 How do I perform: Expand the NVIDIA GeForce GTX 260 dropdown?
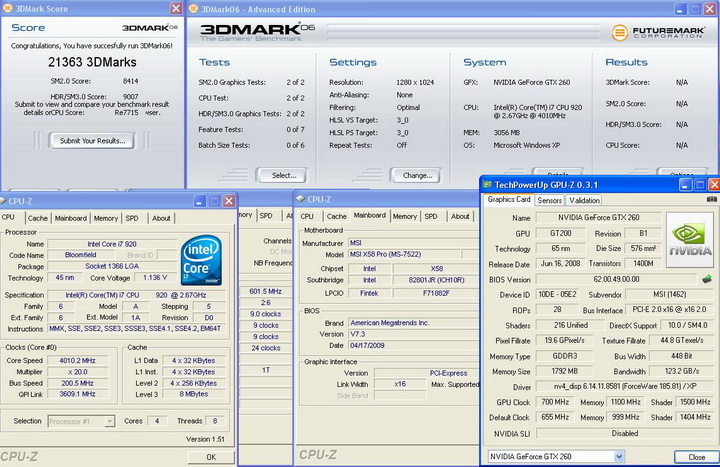619,456
